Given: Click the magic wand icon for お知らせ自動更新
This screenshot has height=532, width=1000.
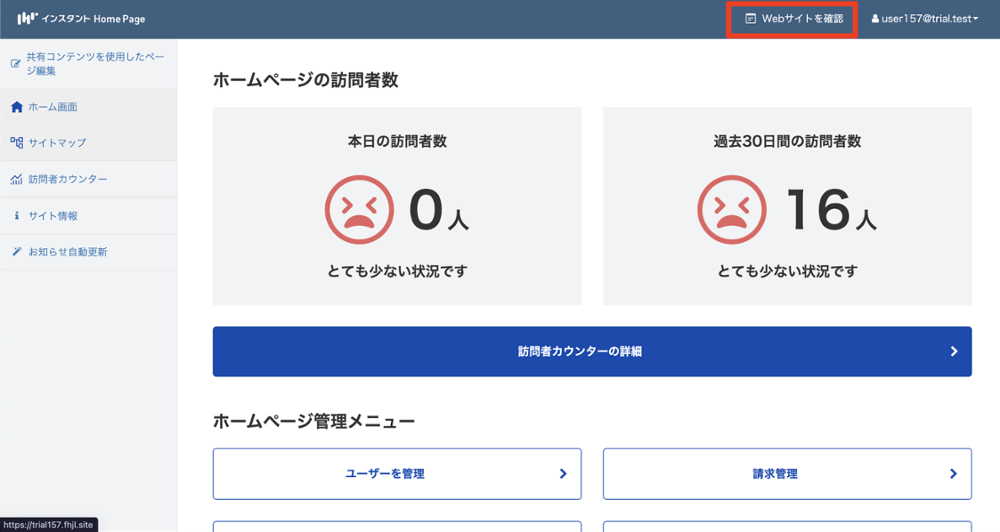Looking at the screenshot, I should pos(16,252).
